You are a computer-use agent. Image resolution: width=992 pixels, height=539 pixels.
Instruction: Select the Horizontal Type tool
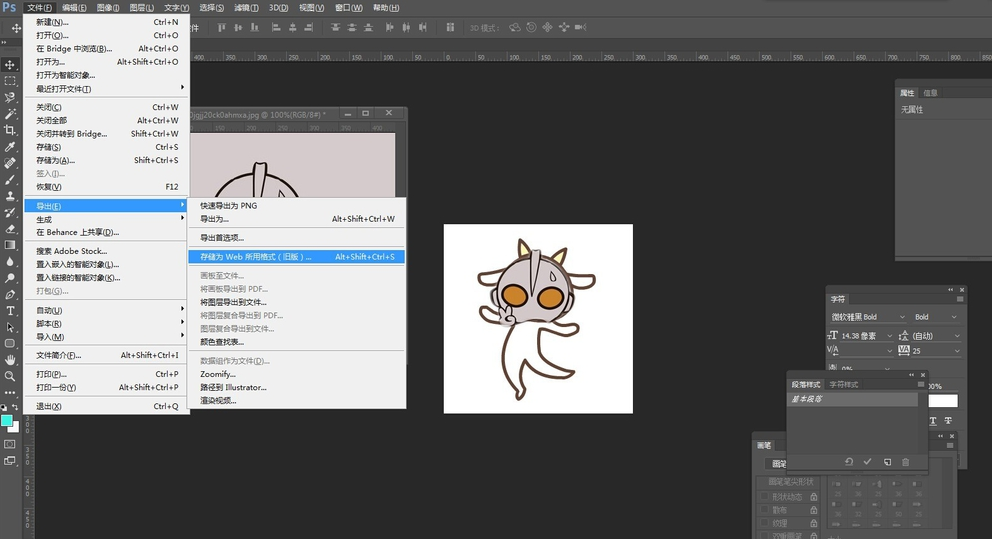(x=10, y=311)
